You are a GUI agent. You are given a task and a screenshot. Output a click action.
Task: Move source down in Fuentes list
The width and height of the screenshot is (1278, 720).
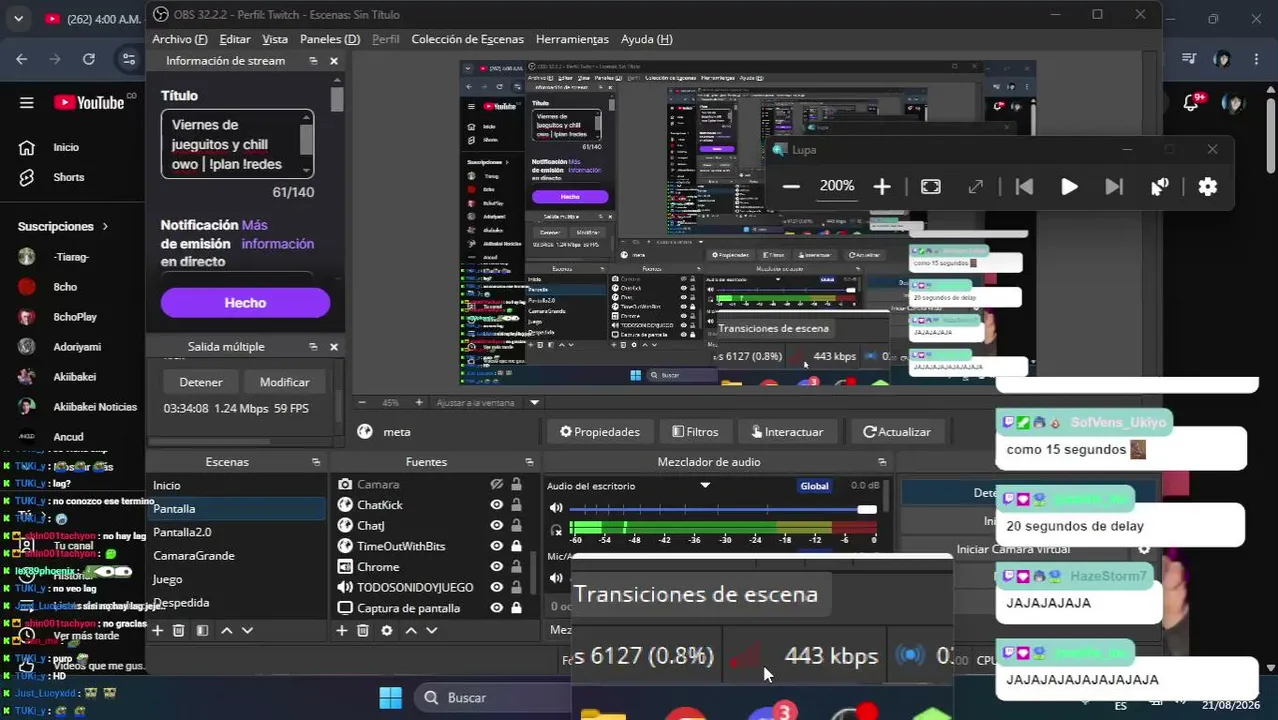point(432,630)
